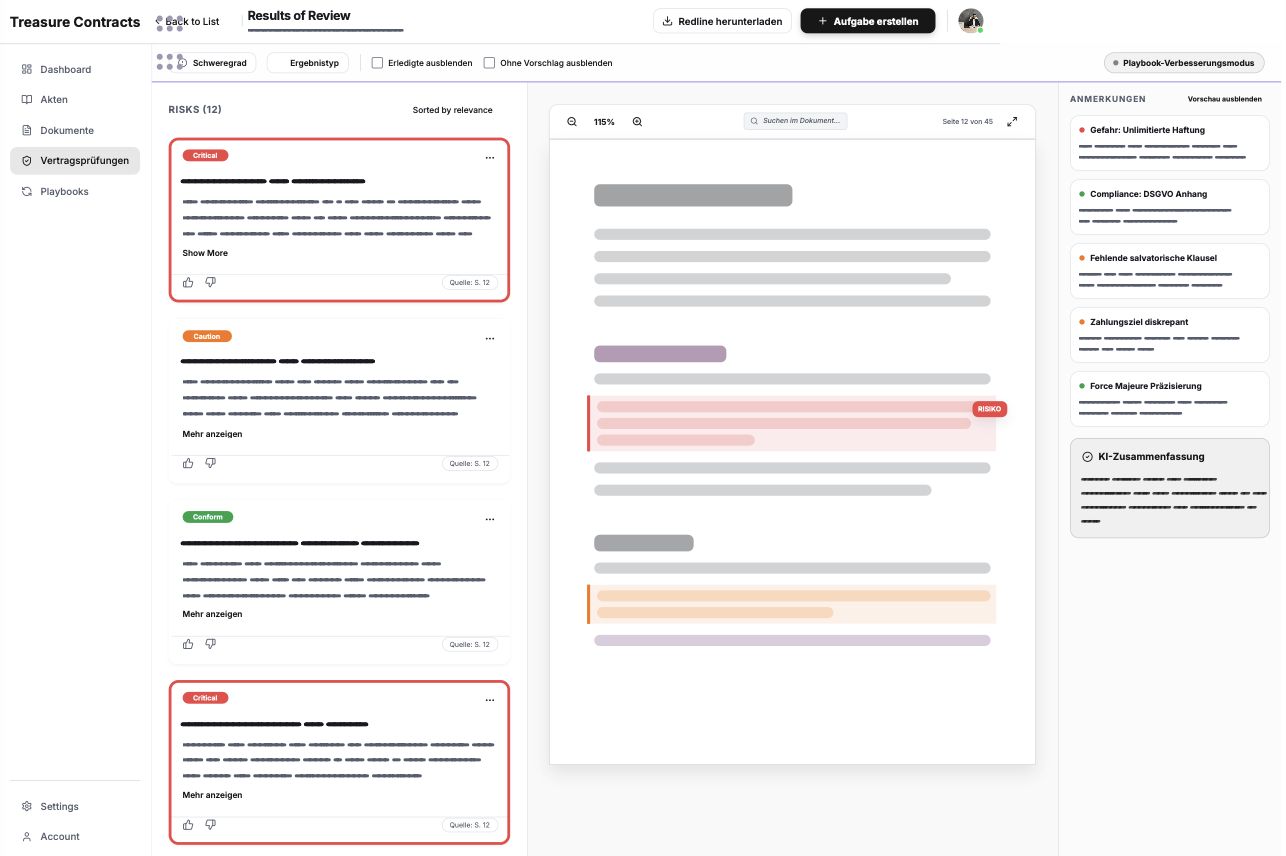This screenshot has width=1286, height=856.
Task: Select red highlighted risk passage in document
Action: pyautogui.click(x=791, y=423)
